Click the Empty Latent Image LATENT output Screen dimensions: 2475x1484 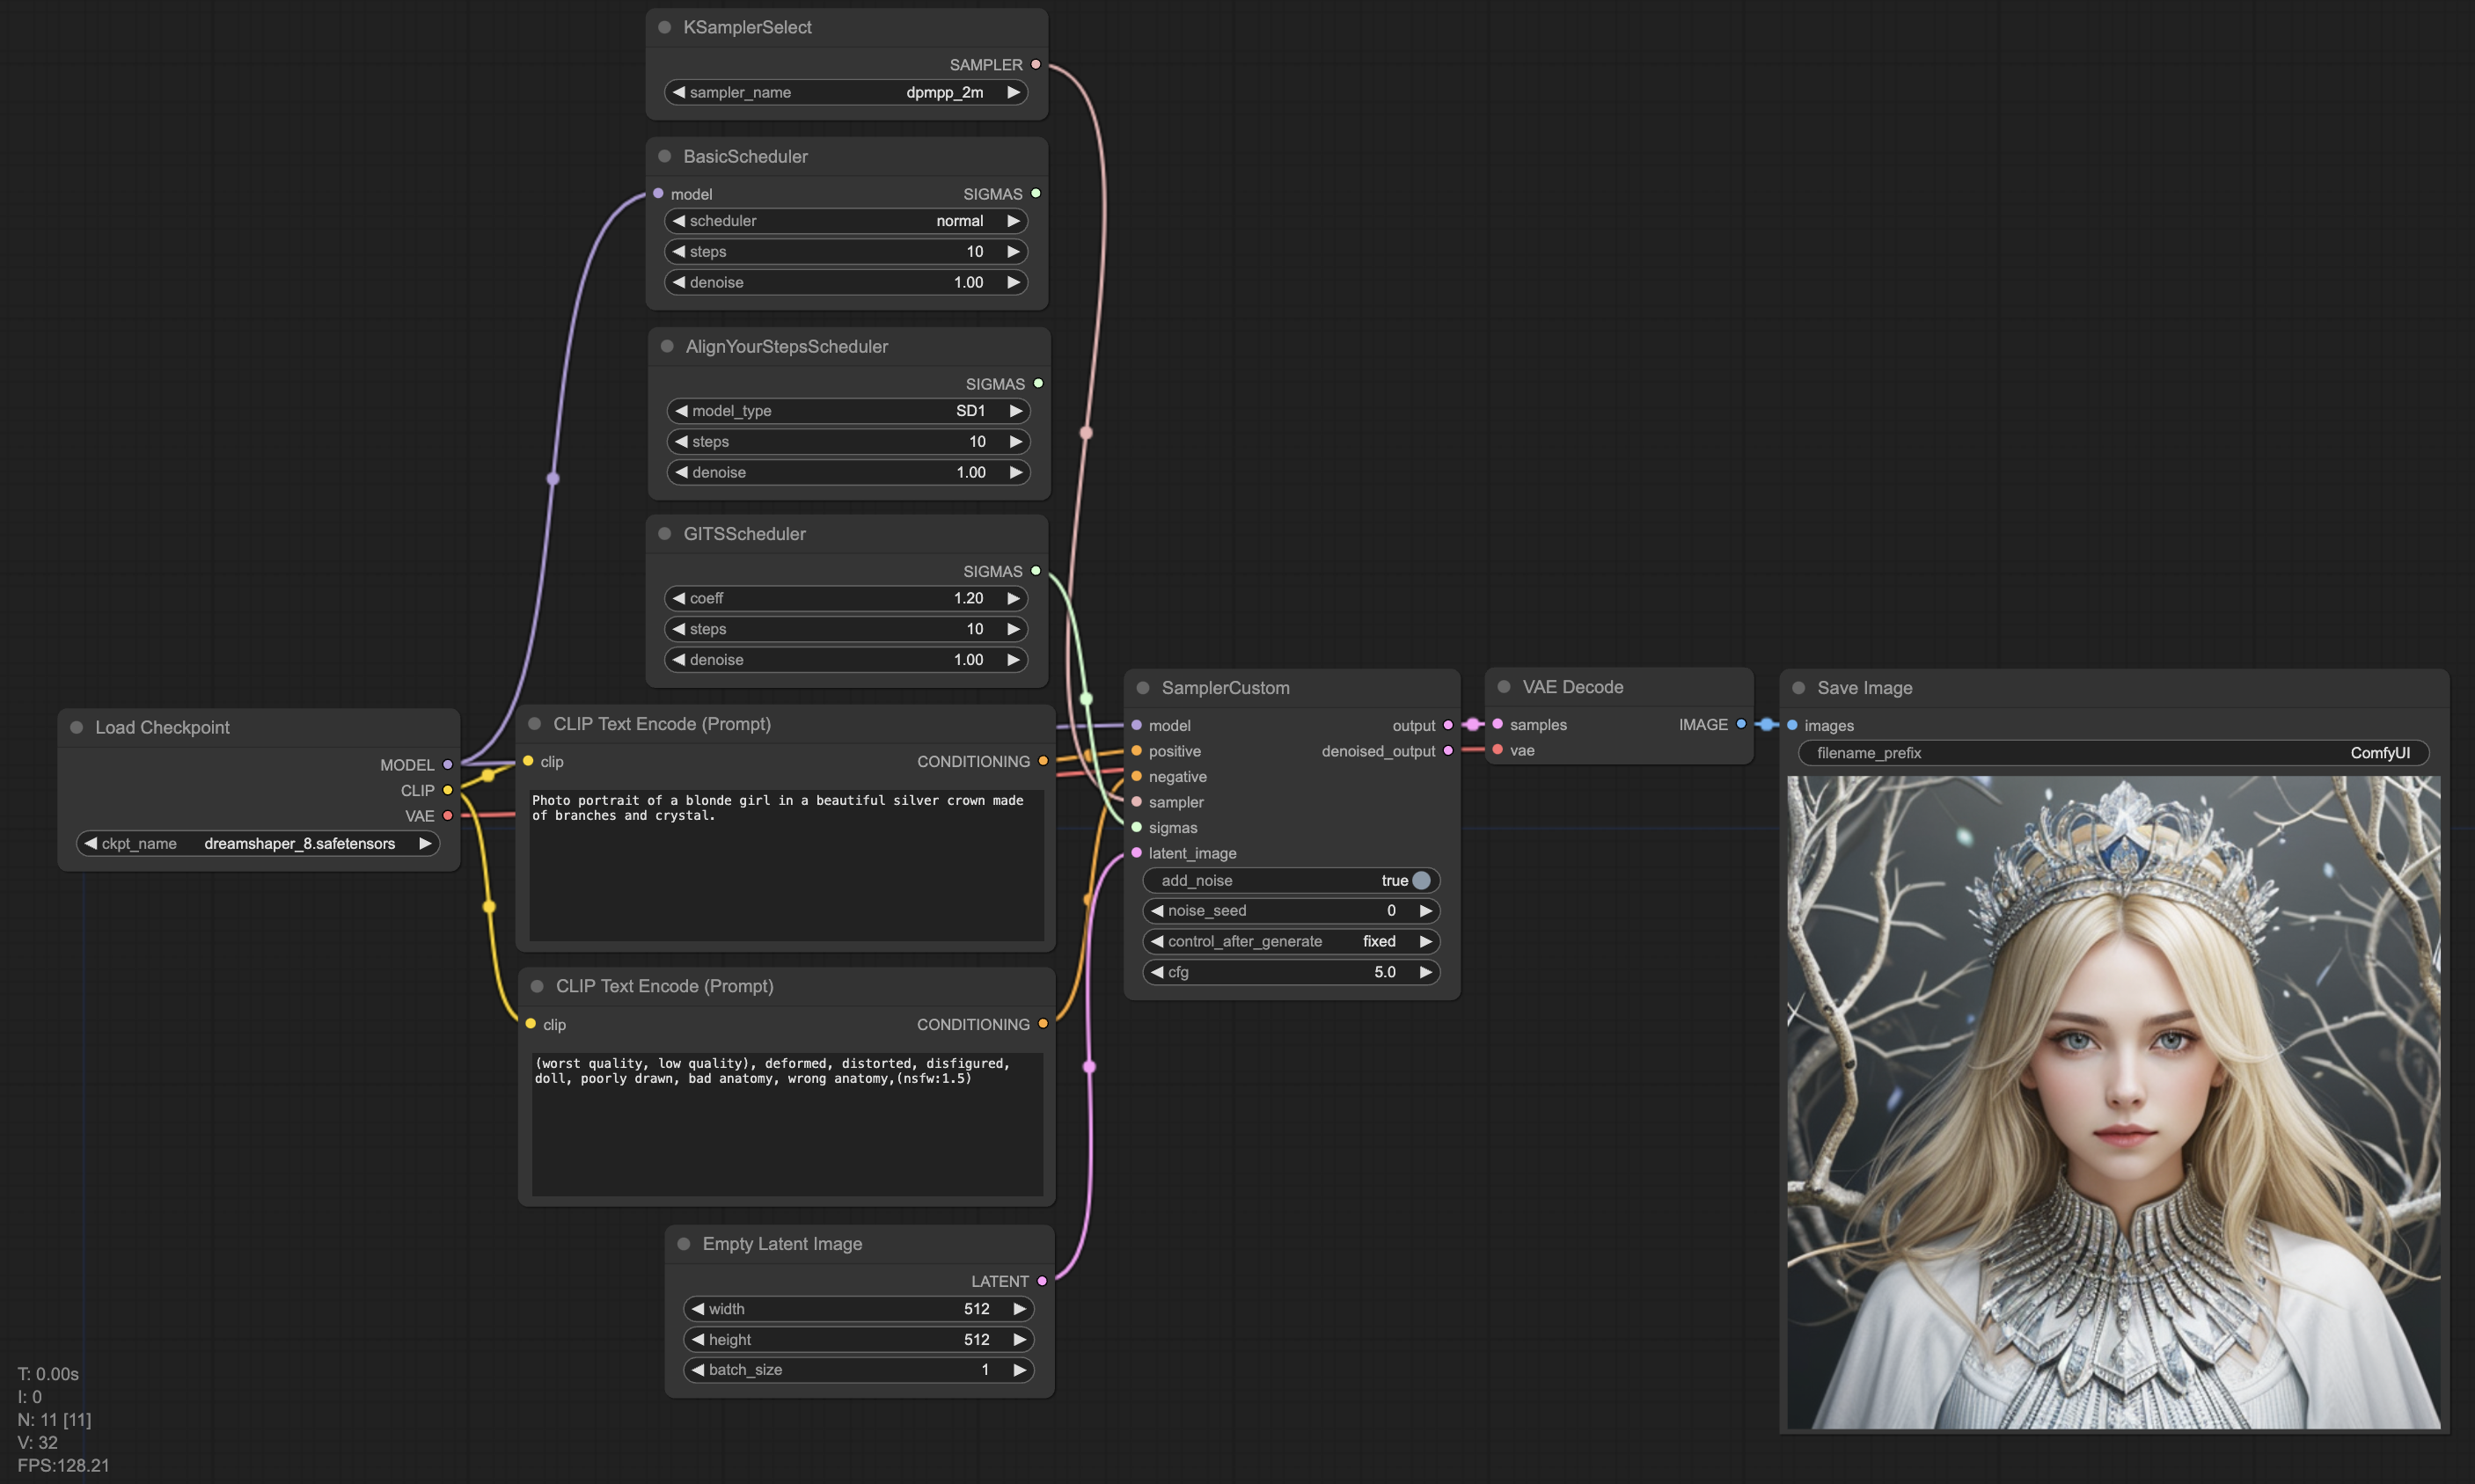[x=1042, y=1281]
